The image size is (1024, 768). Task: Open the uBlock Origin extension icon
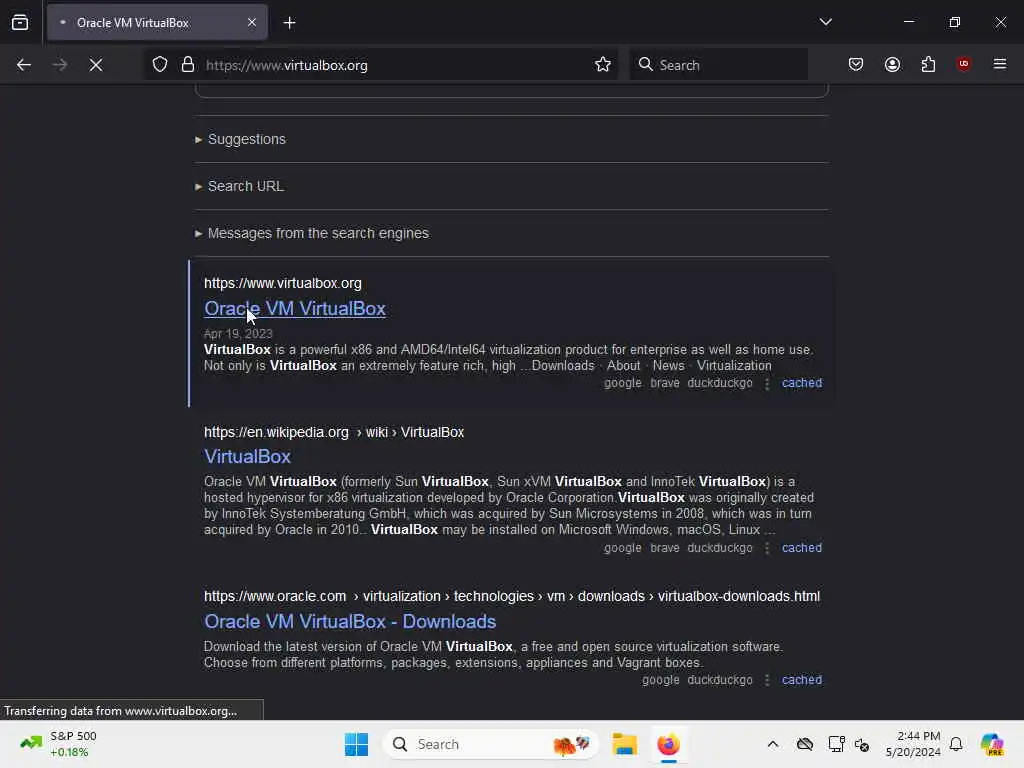coord(963,64)
